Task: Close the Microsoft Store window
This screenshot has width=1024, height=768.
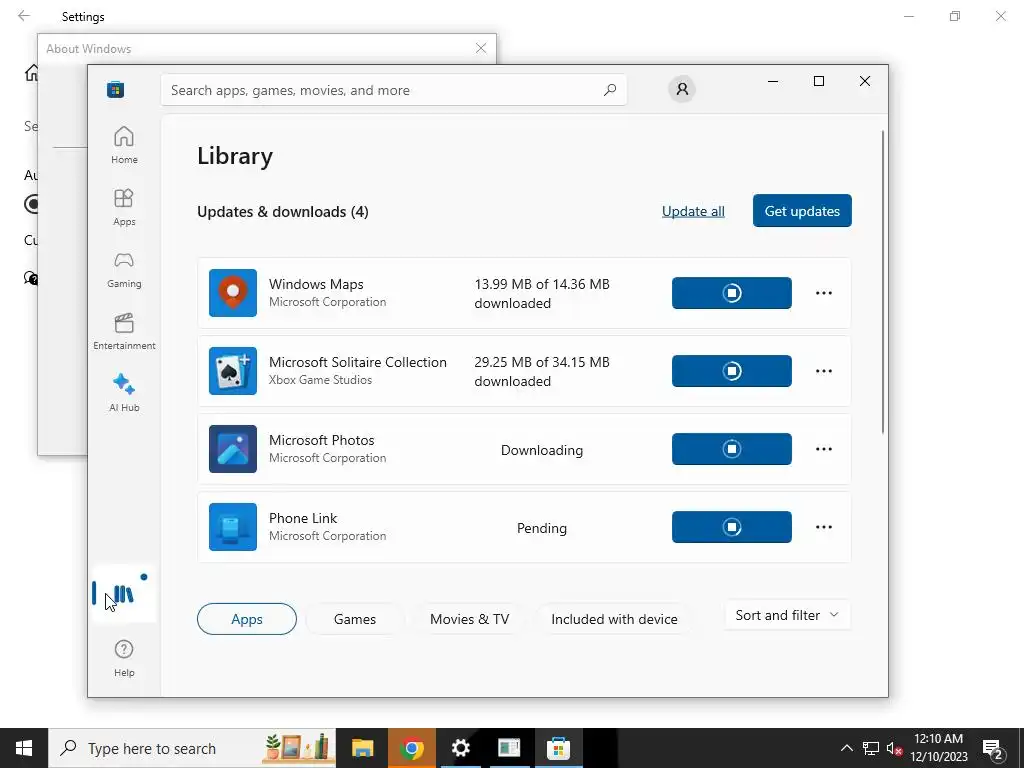Action: [x=865, y=81]
